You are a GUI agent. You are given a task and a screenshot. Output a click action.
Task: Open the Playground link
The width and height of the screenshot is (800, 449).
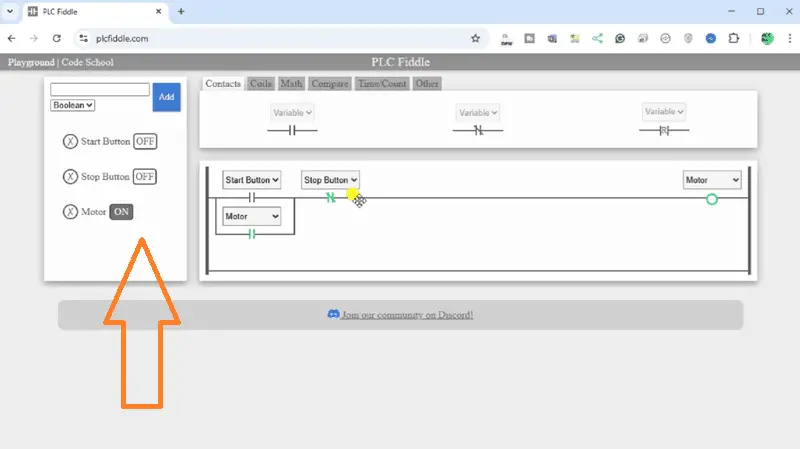[31, 62]
